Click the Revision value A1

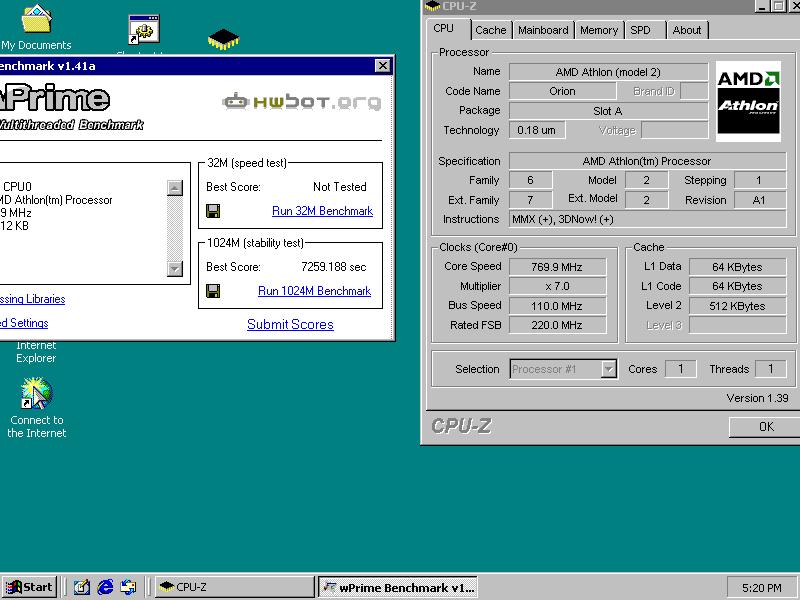tap(759, 200)
